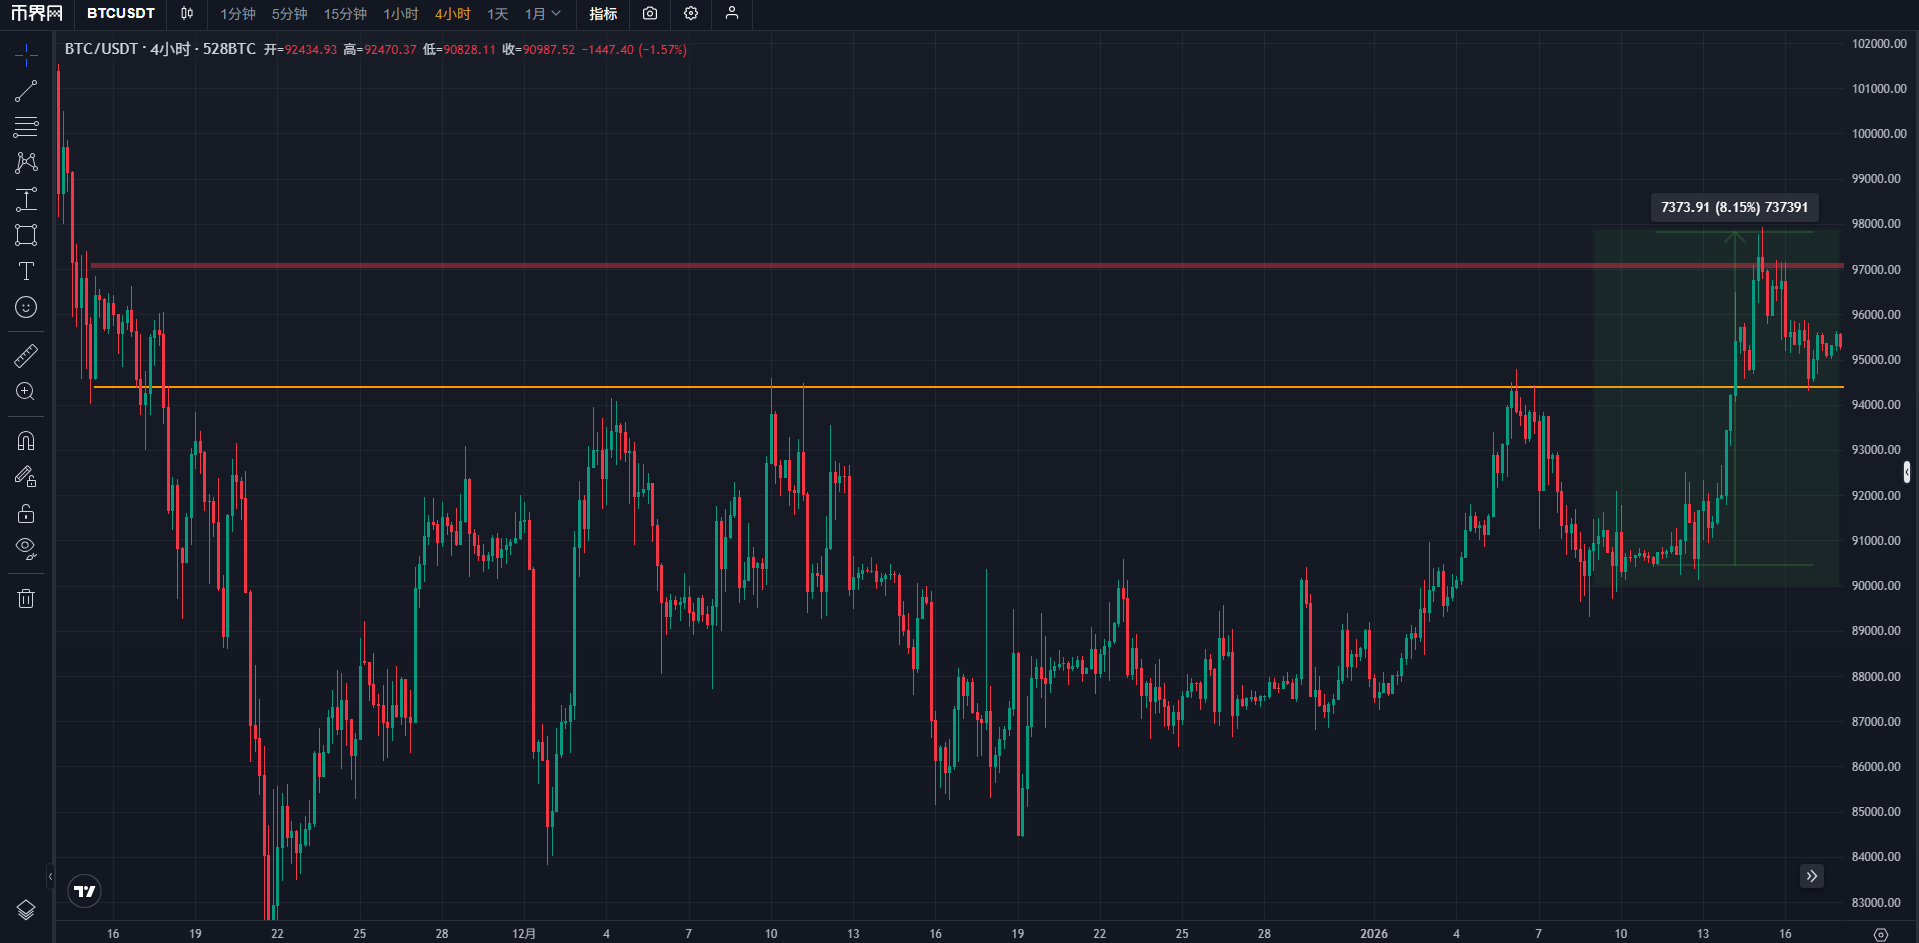Image resolution: width=1919 pixels, height=943 pixels.
Task: Switch to the 5分钟 timeframe
Action: 290,14
